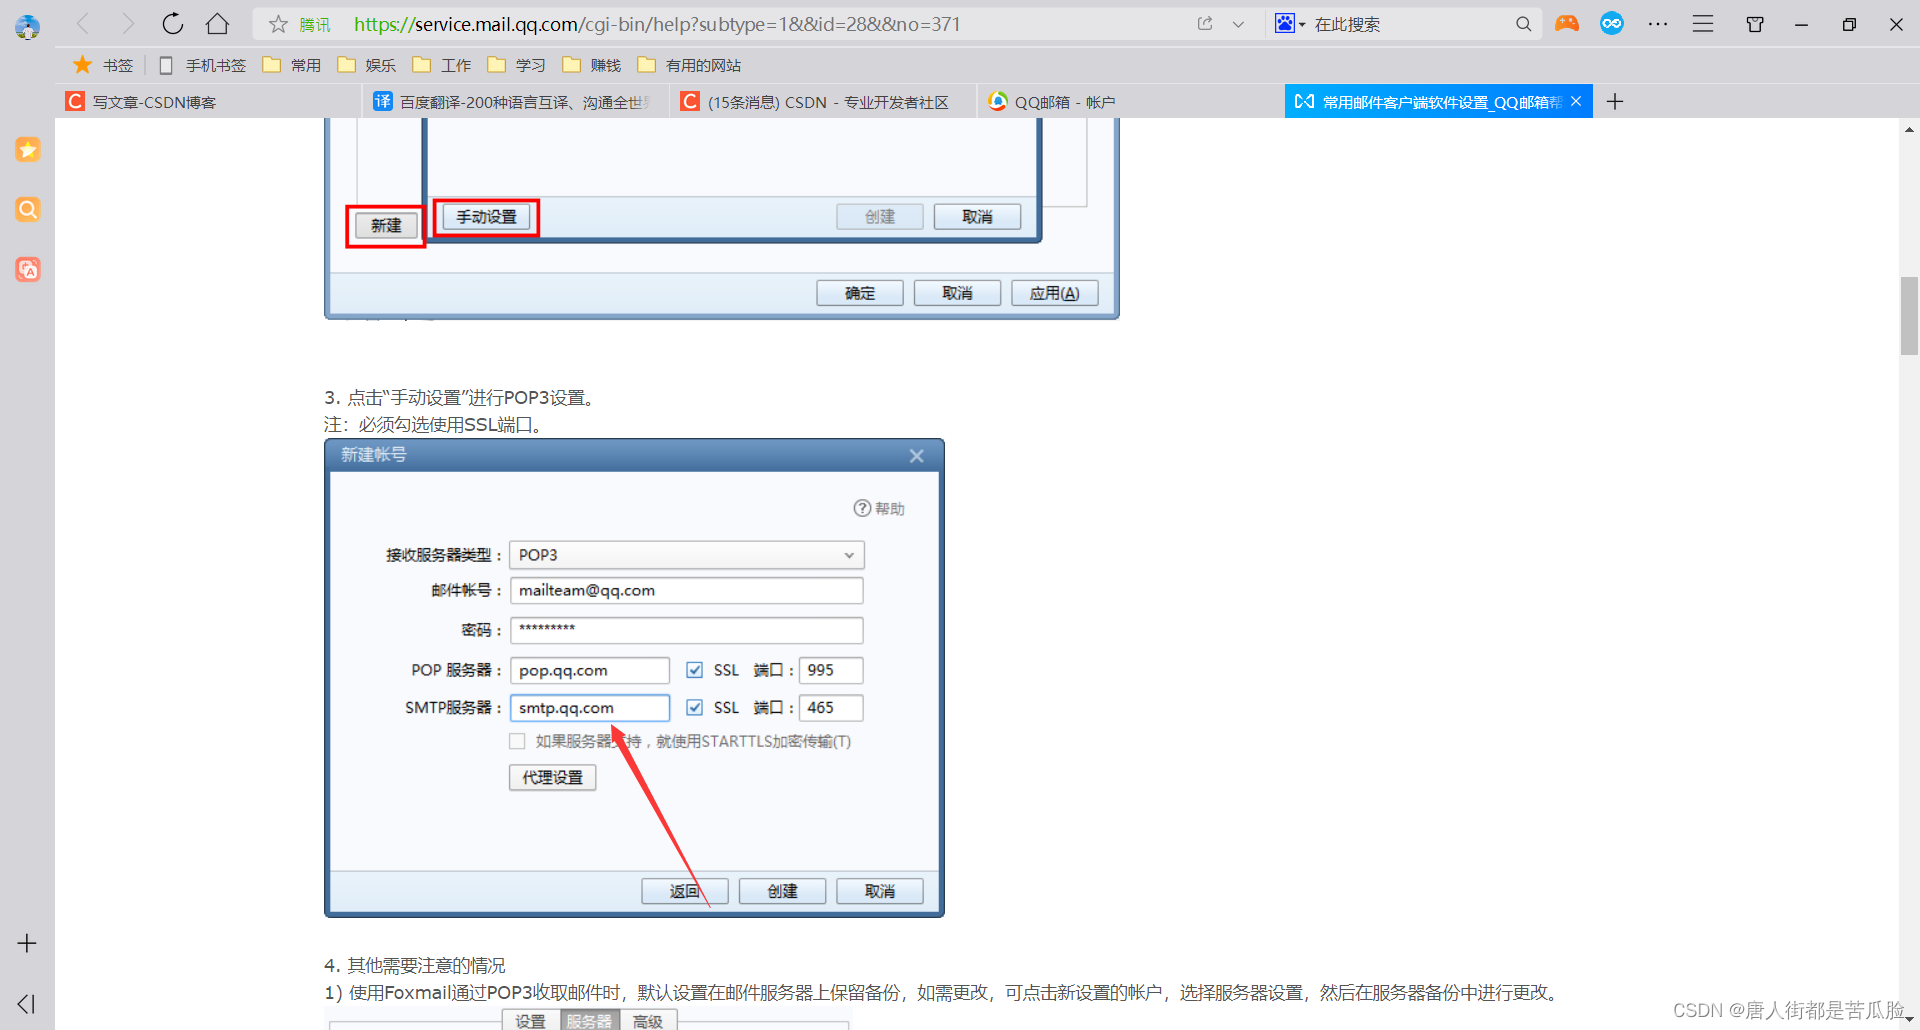Open the blue infinity extension icon

tap(1612, 24)
